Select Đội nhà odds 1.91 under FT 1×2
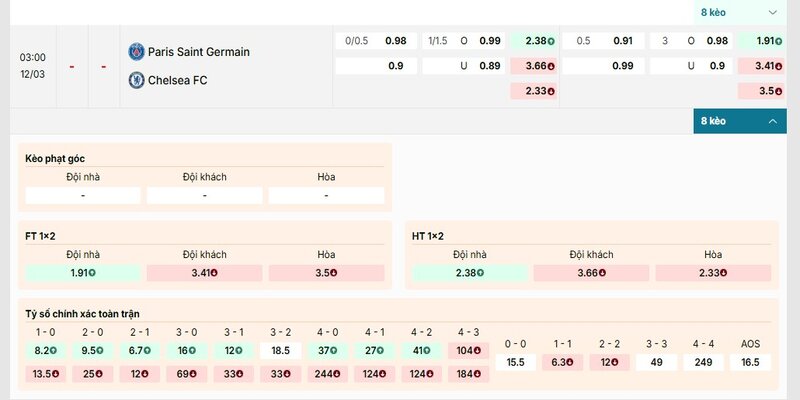800x400 pixels. point(83,273)
